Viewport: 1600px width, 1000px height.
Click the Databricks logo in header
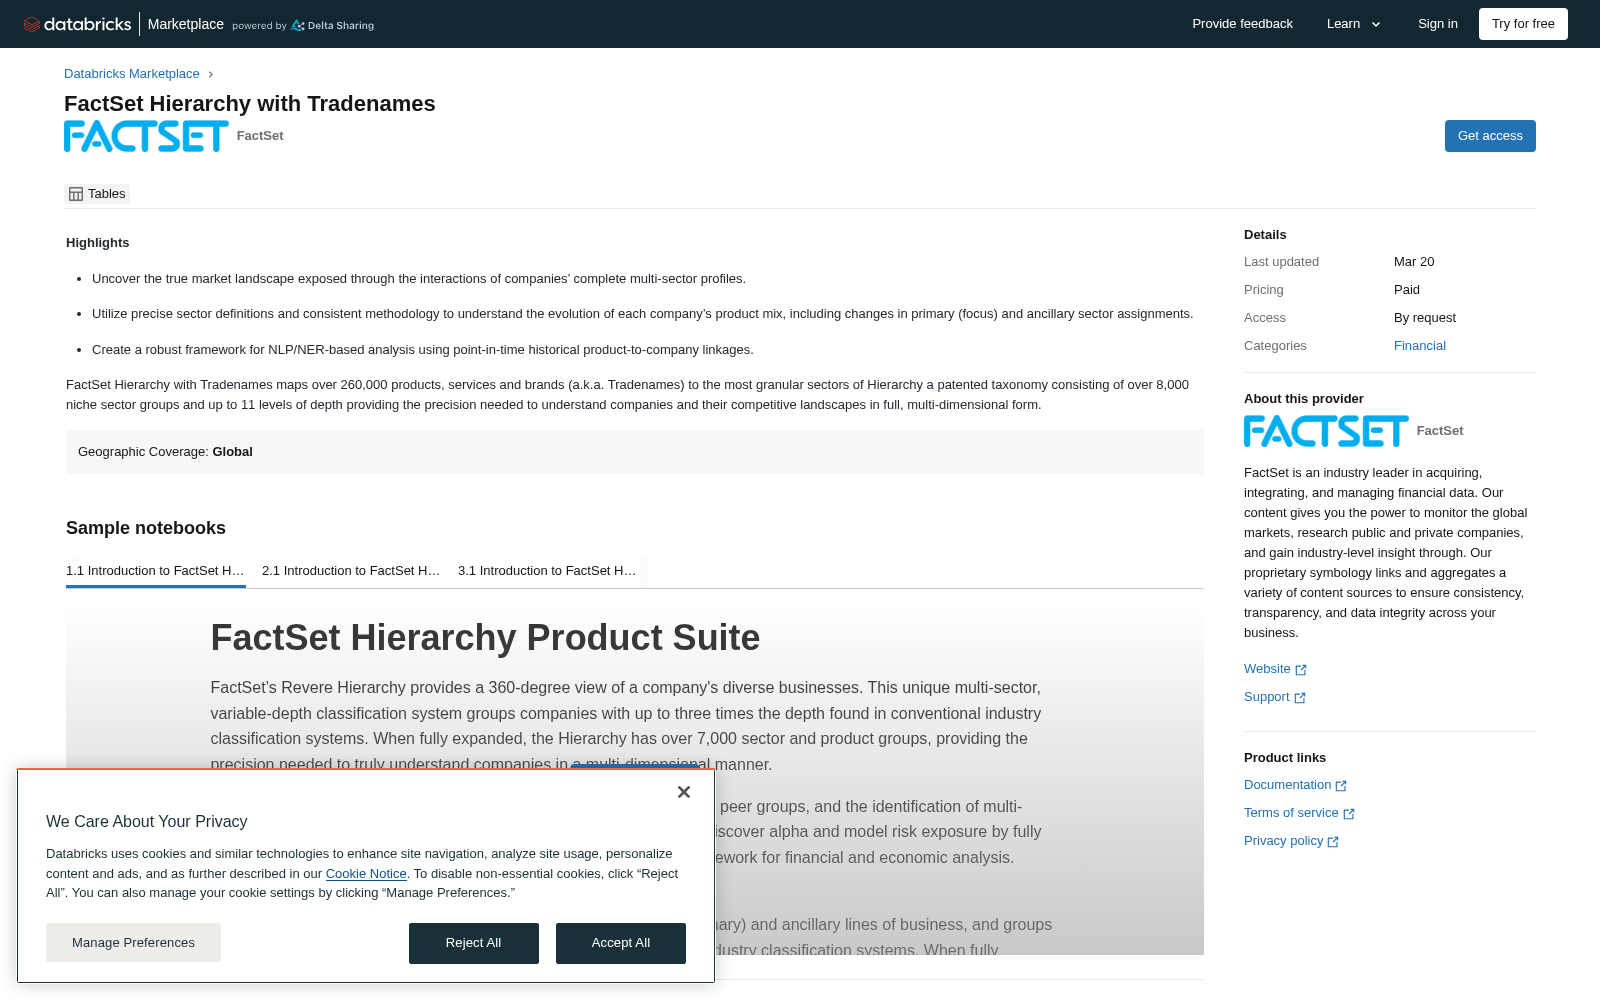point(77,24)
